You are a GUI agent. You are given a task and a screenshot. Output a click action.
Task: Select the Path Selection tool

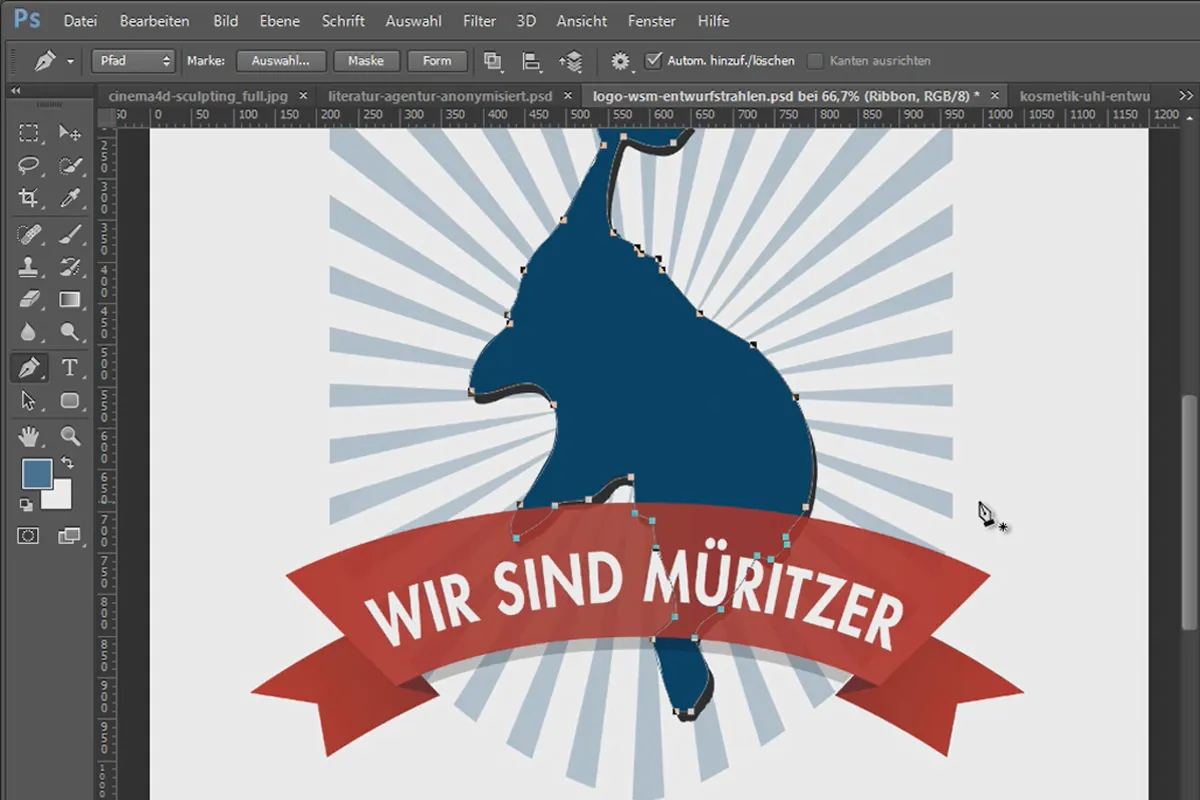click(29, 400)
